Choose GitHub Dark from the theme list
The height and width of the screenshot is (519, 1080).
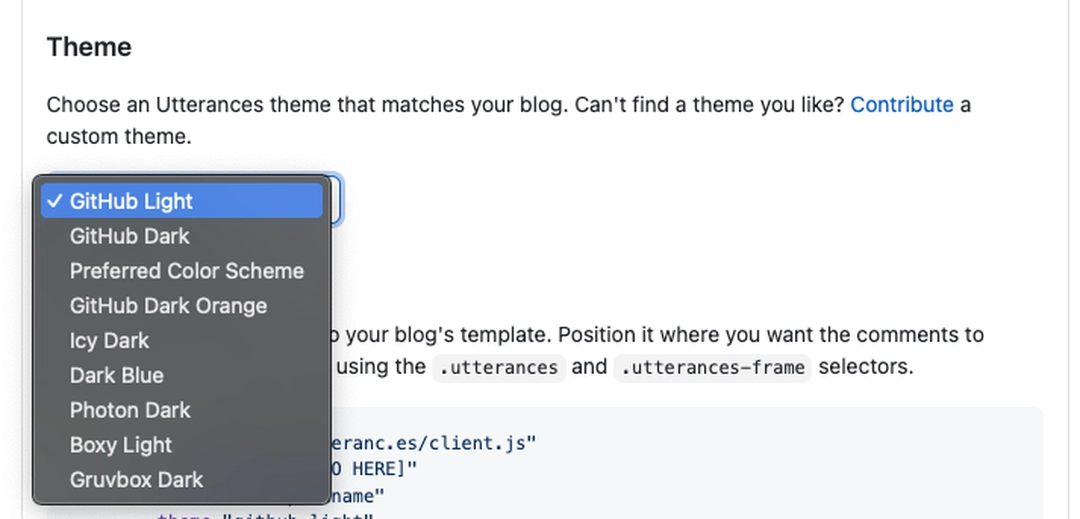point(182,236)
